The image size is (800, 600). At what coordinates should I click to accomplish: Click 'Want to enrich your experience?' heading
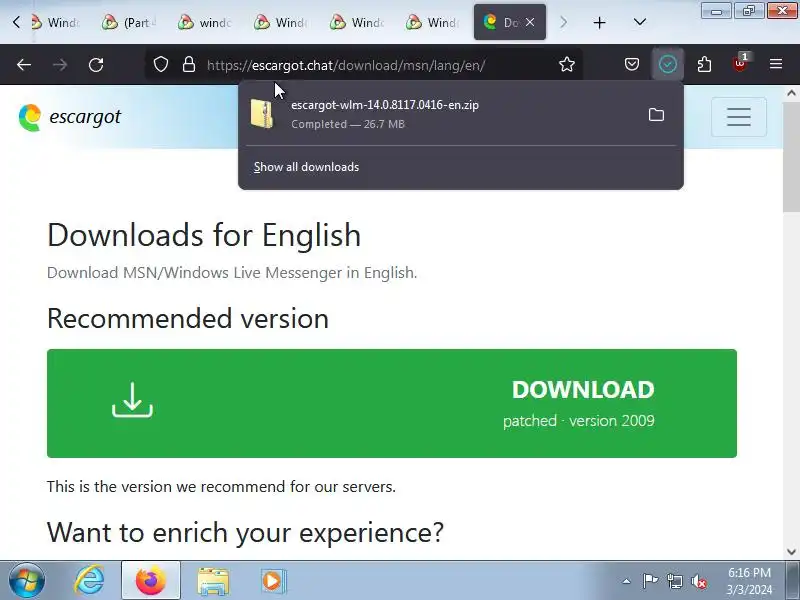click(245, 532)
